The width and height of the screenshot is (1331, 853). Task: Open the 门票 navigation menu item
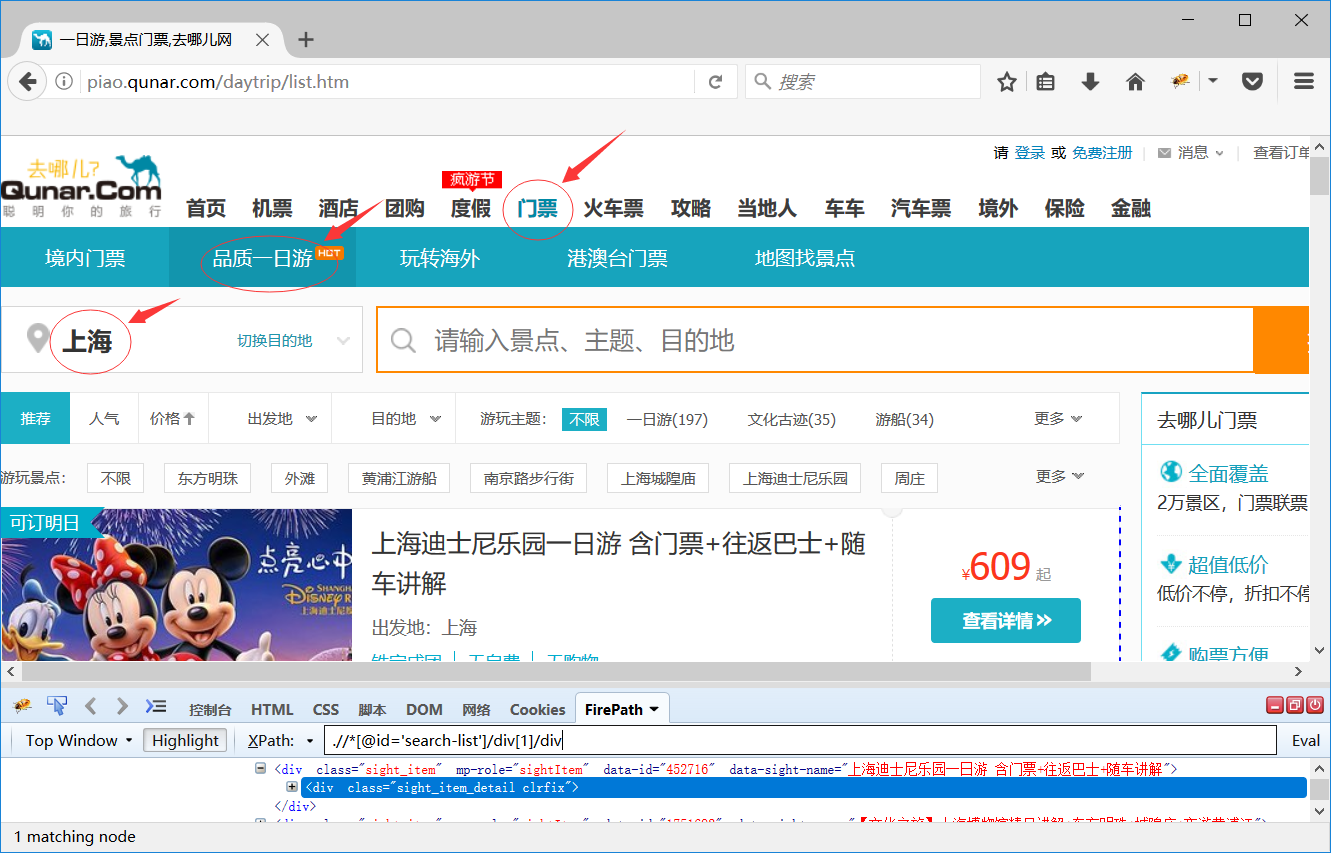pyautogui.click(x=538, y=208)
